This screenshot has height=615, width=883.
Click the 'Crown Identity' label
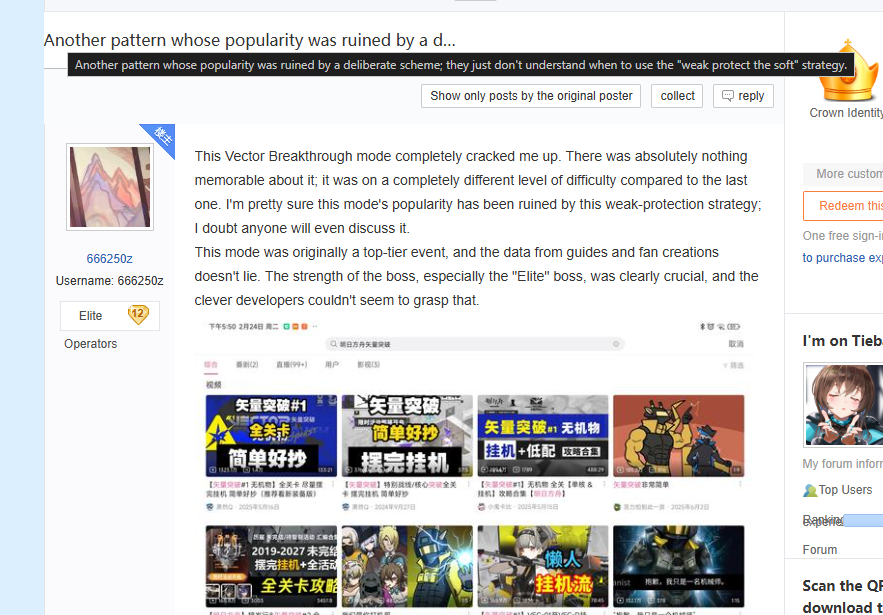click(846, 113)
